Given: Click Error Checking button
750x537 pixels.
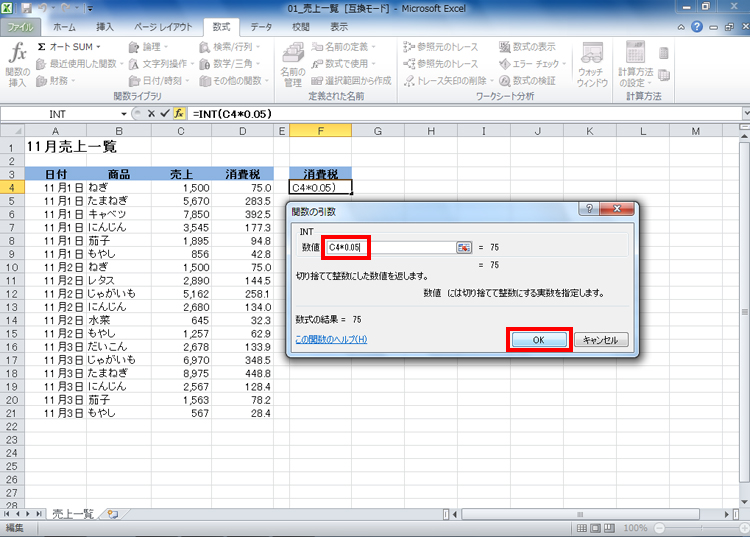Looking at the screenshot, I should coord(532,64).
